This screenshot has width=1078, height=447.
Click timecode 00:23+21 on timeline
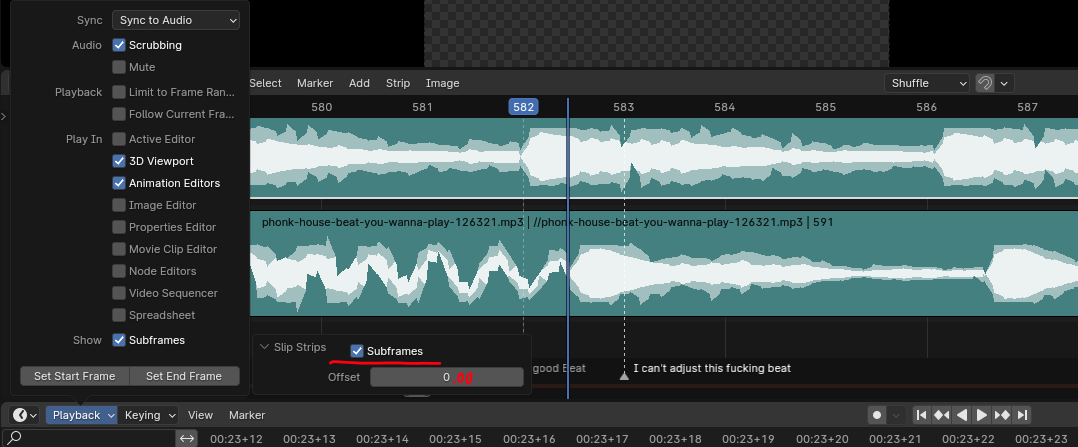[895, 439]
